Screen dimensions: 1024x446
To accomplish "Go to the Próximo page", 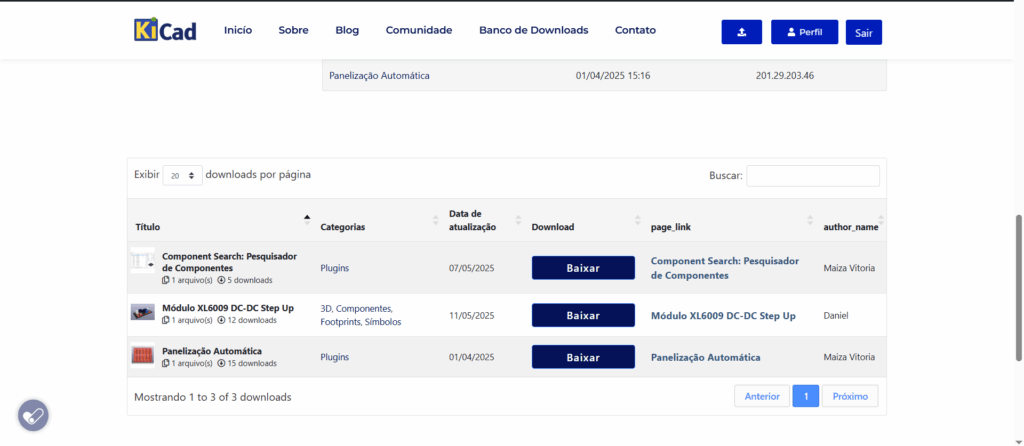I will [850, 396].
